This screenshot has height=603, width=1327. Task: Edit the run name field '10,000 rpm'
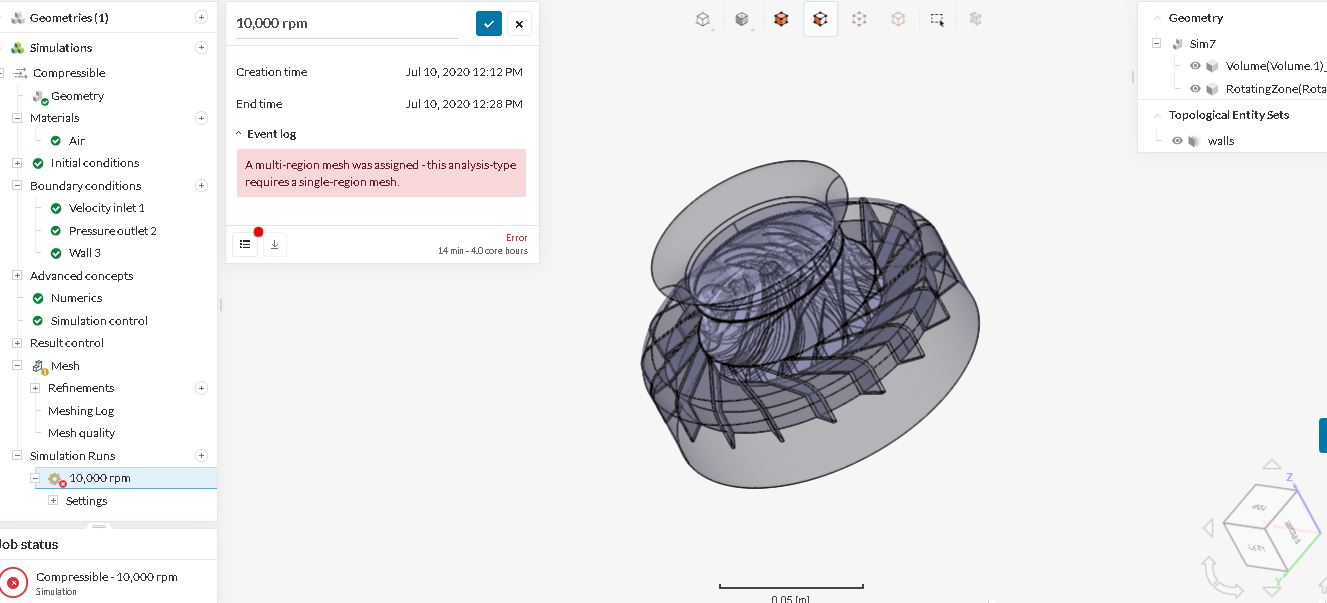tap(346, 24)
